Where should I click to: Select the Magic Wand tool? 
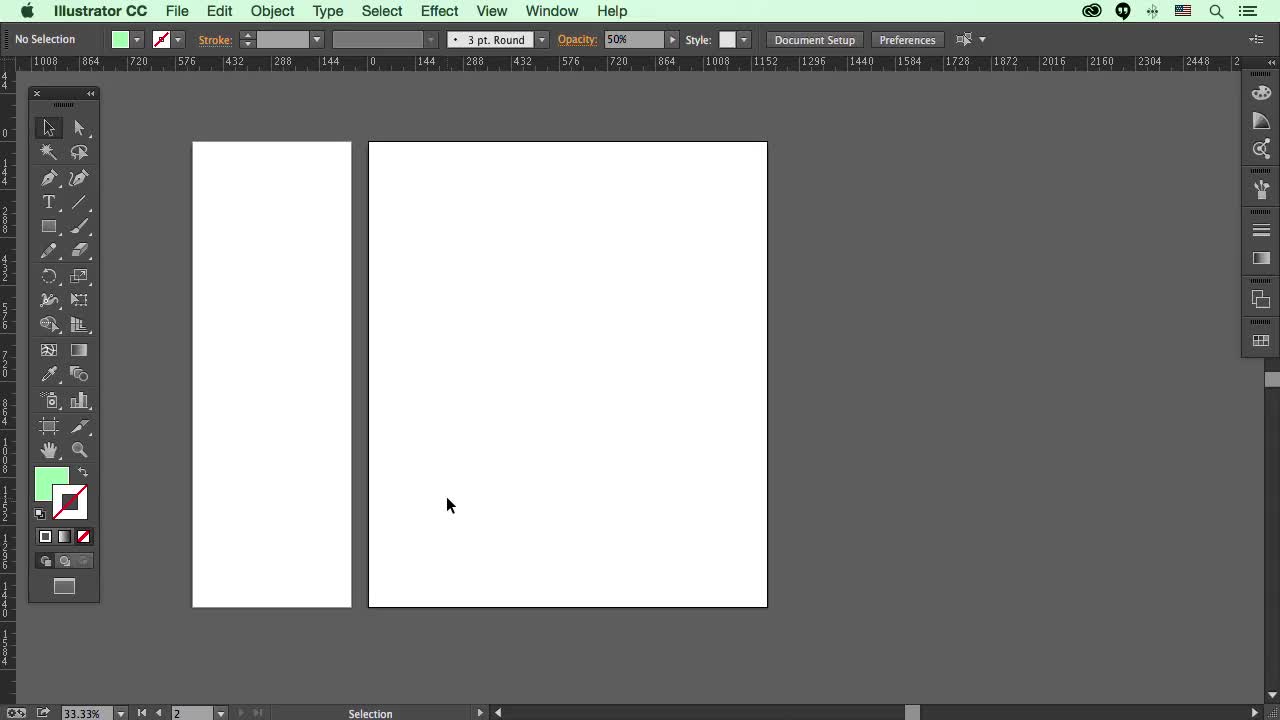(x=49, y=151)
